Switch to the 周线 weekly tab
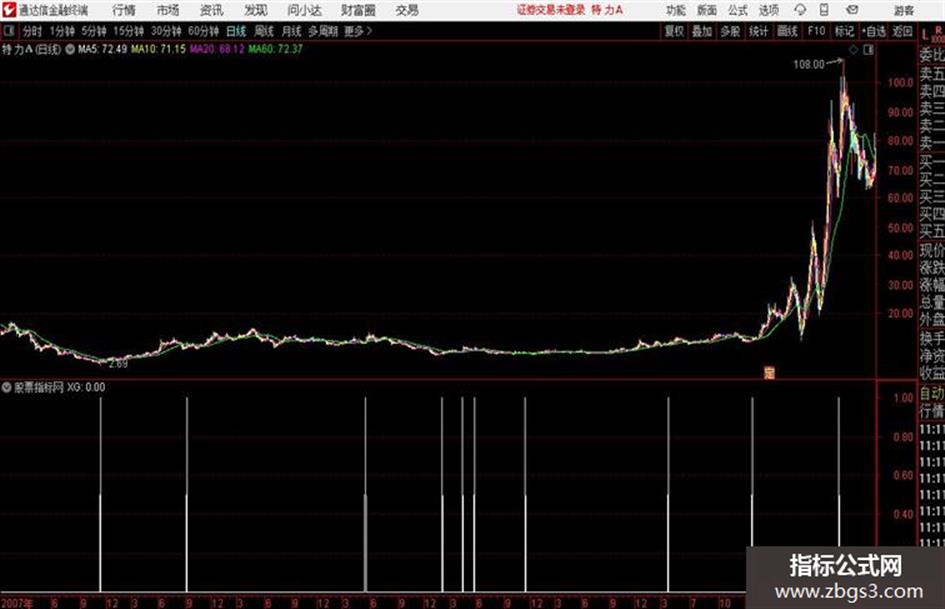This screenshot has height=609, width=945. [264, 31]
